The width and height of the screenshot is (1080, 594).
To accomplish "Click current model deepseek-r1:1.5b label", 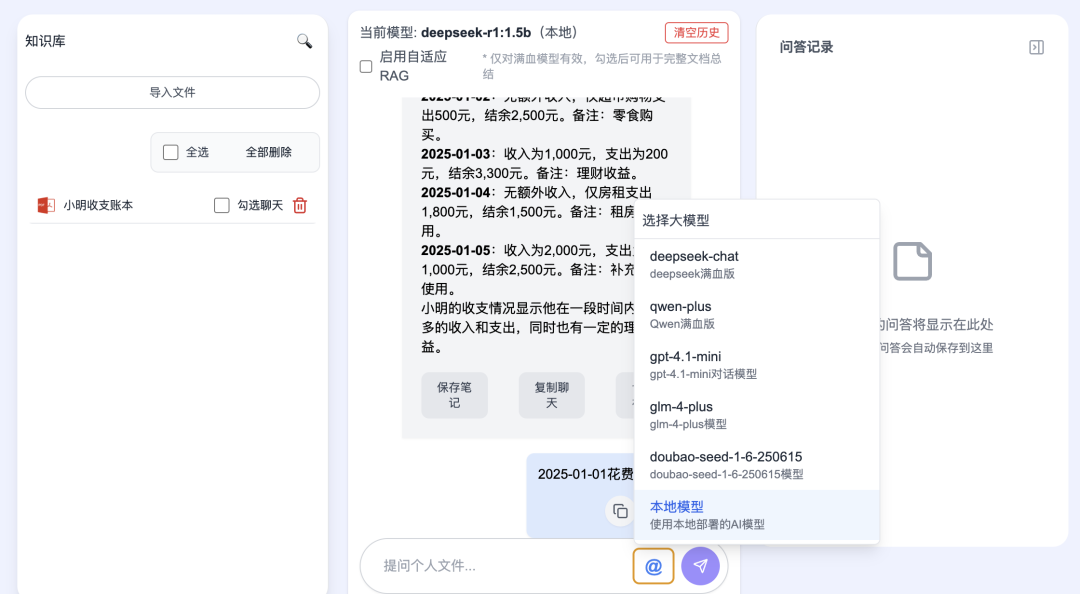I will (x=476, y=32).
